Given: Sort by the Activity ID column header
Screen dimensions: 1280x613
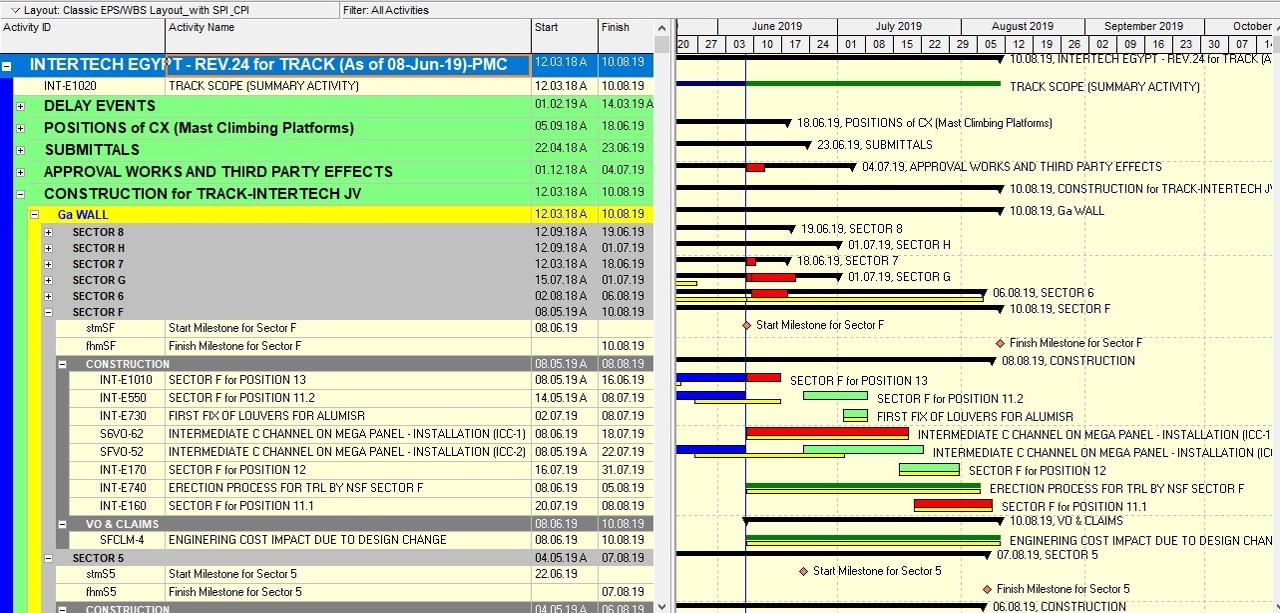Looking at the screenshot, I should [82, 36].
